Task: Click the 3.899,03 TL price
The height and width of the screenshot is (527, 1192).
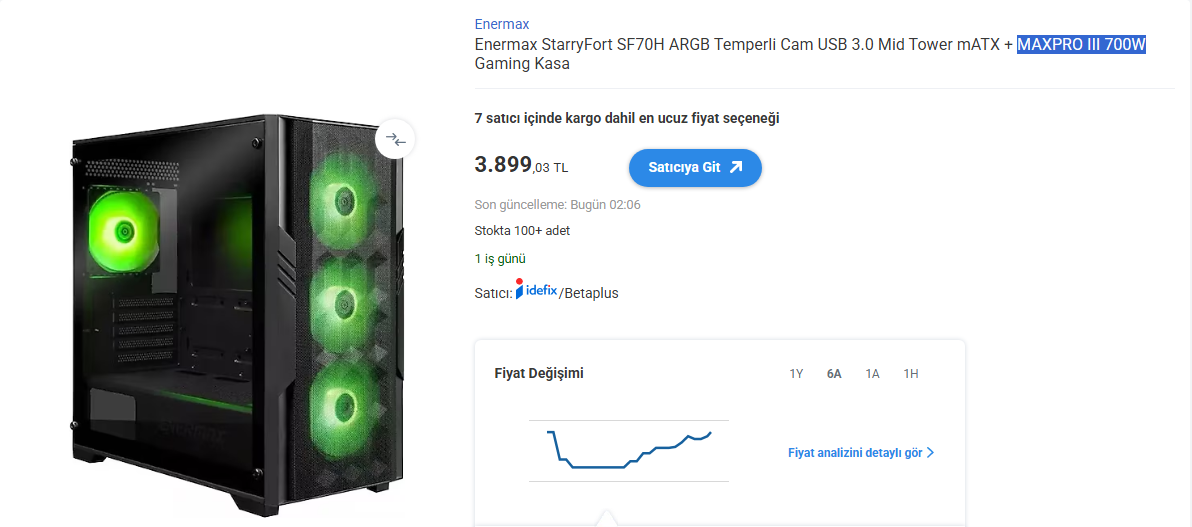Action: 520,166
